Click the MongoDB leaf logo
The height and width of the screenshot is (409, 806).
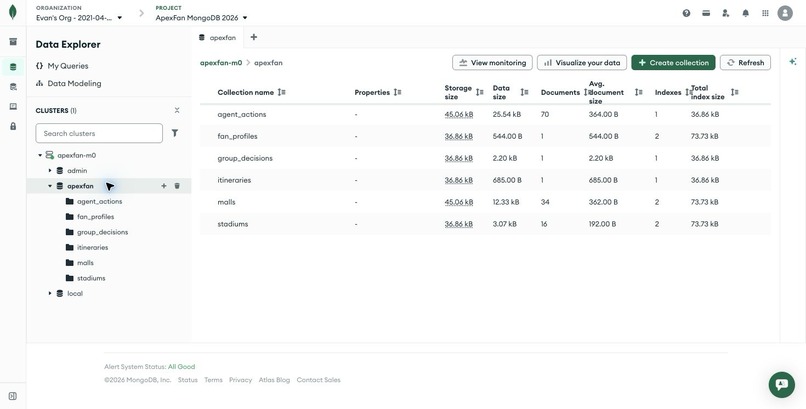[13, 12]
